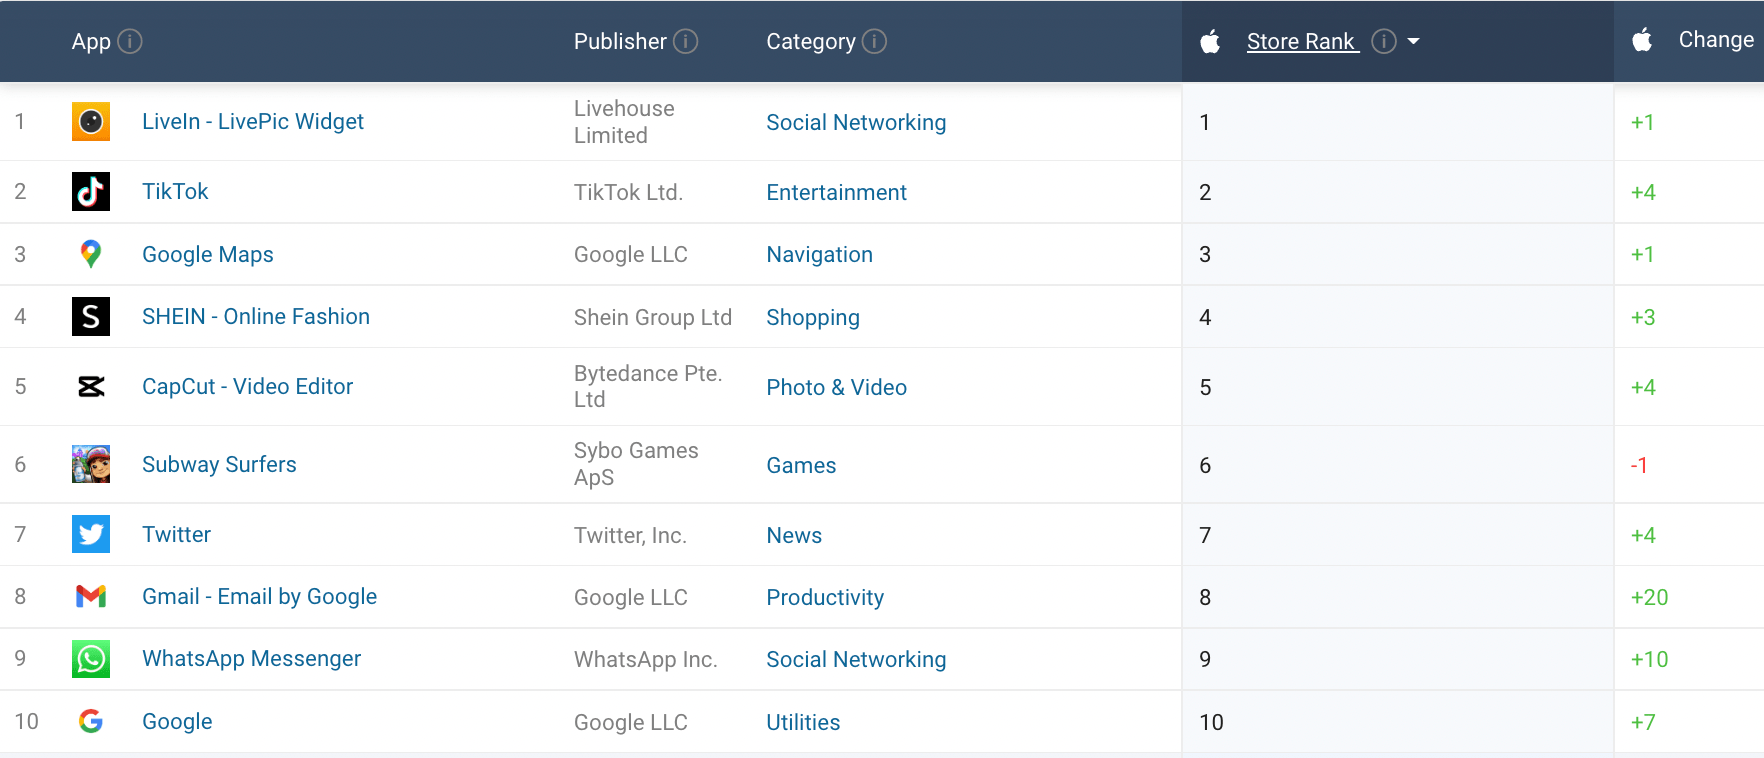The image size is (1764, 758).
Task: Click the LiveIn app icon
Action: 91,122
